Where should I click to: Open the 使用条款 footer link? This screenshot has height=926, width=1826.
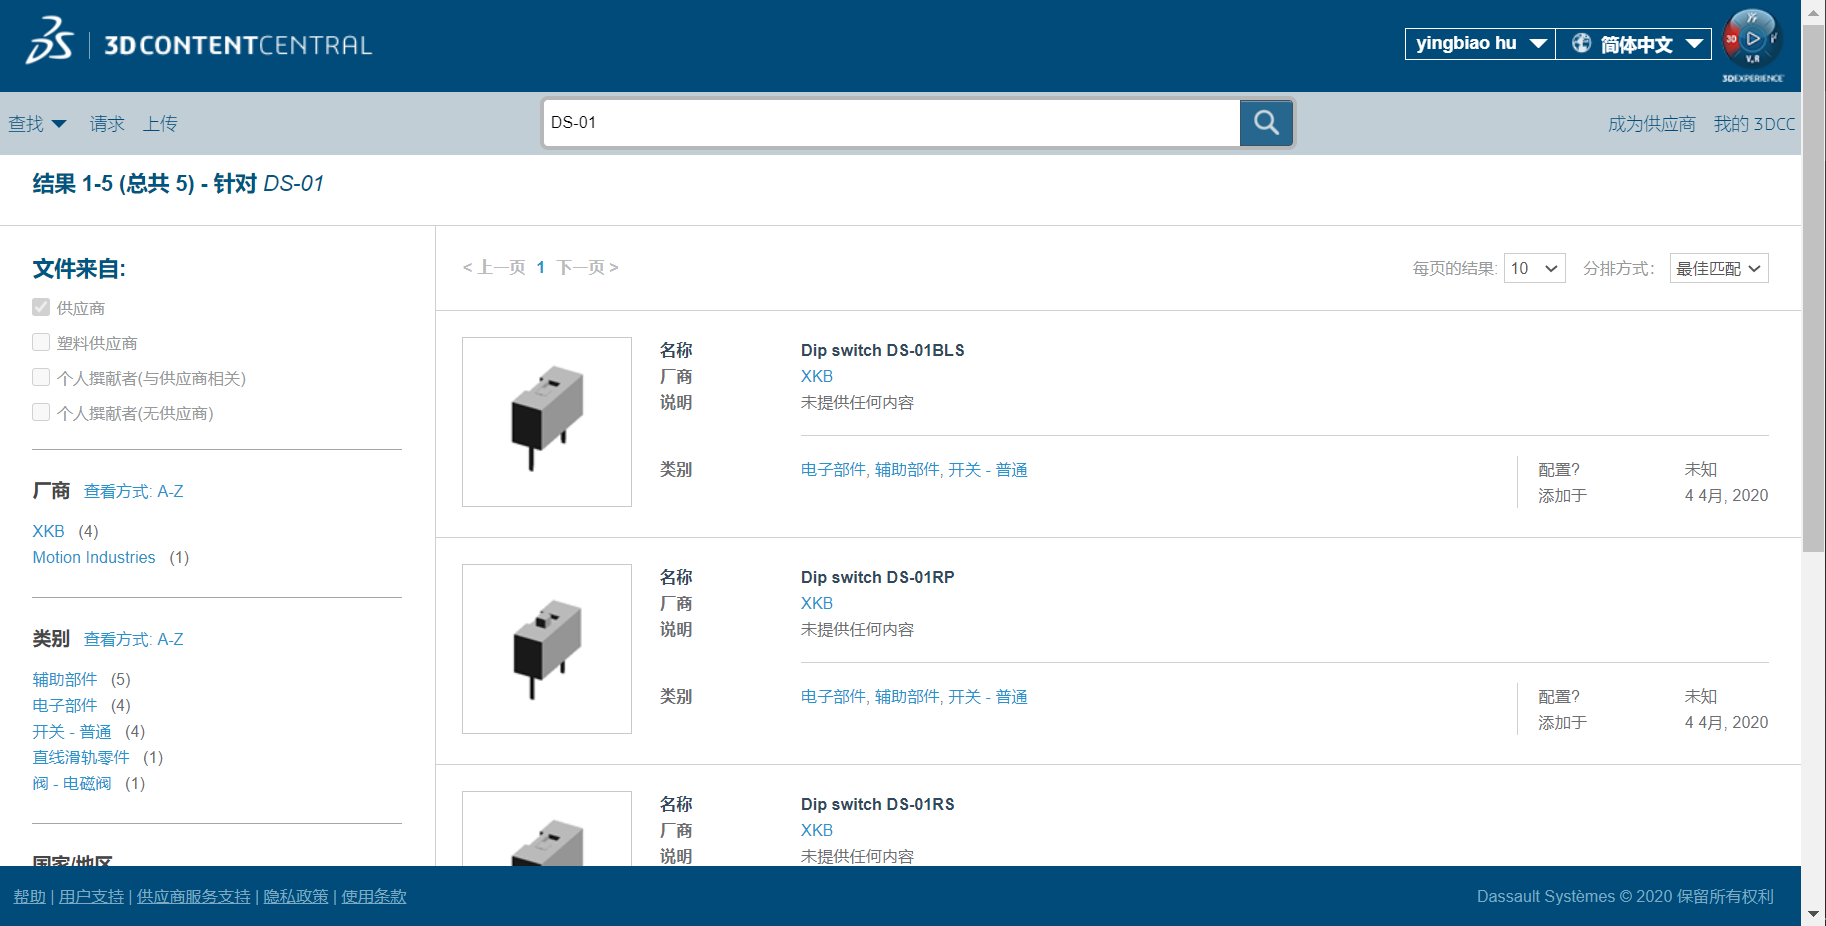(x=374, y=896)
